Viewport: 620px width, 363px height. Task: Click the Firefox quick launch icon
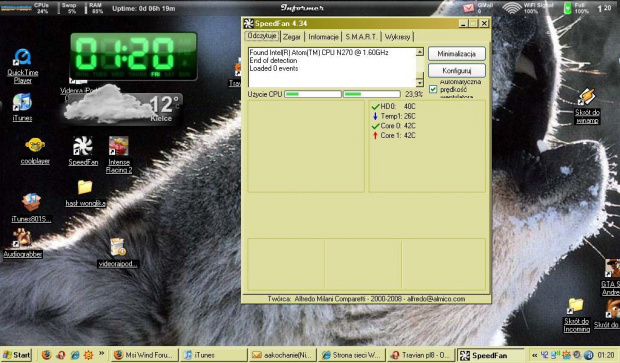pyautogui.click(x=46, y=355)
